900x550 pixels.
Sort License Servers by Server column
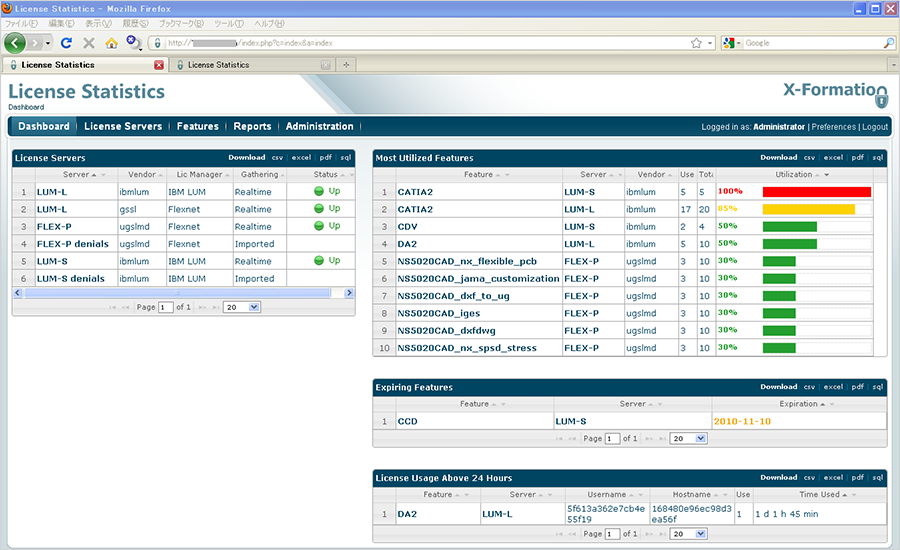(x=76, y=175)
